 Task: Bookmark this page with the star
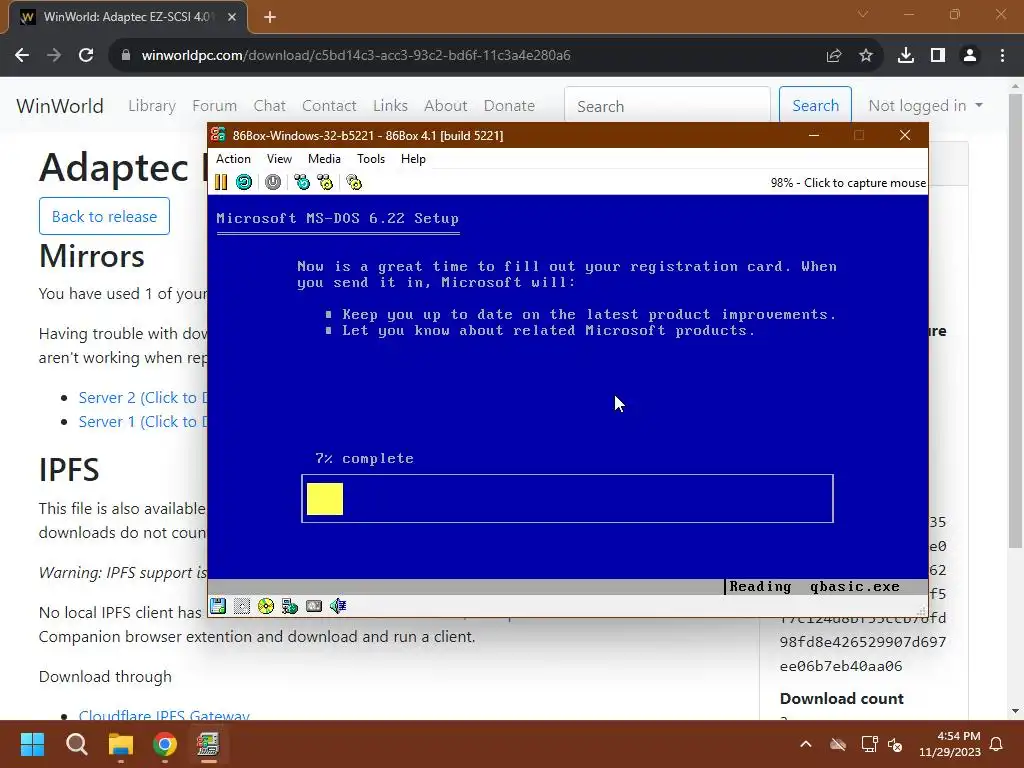(x=866, y=56)
